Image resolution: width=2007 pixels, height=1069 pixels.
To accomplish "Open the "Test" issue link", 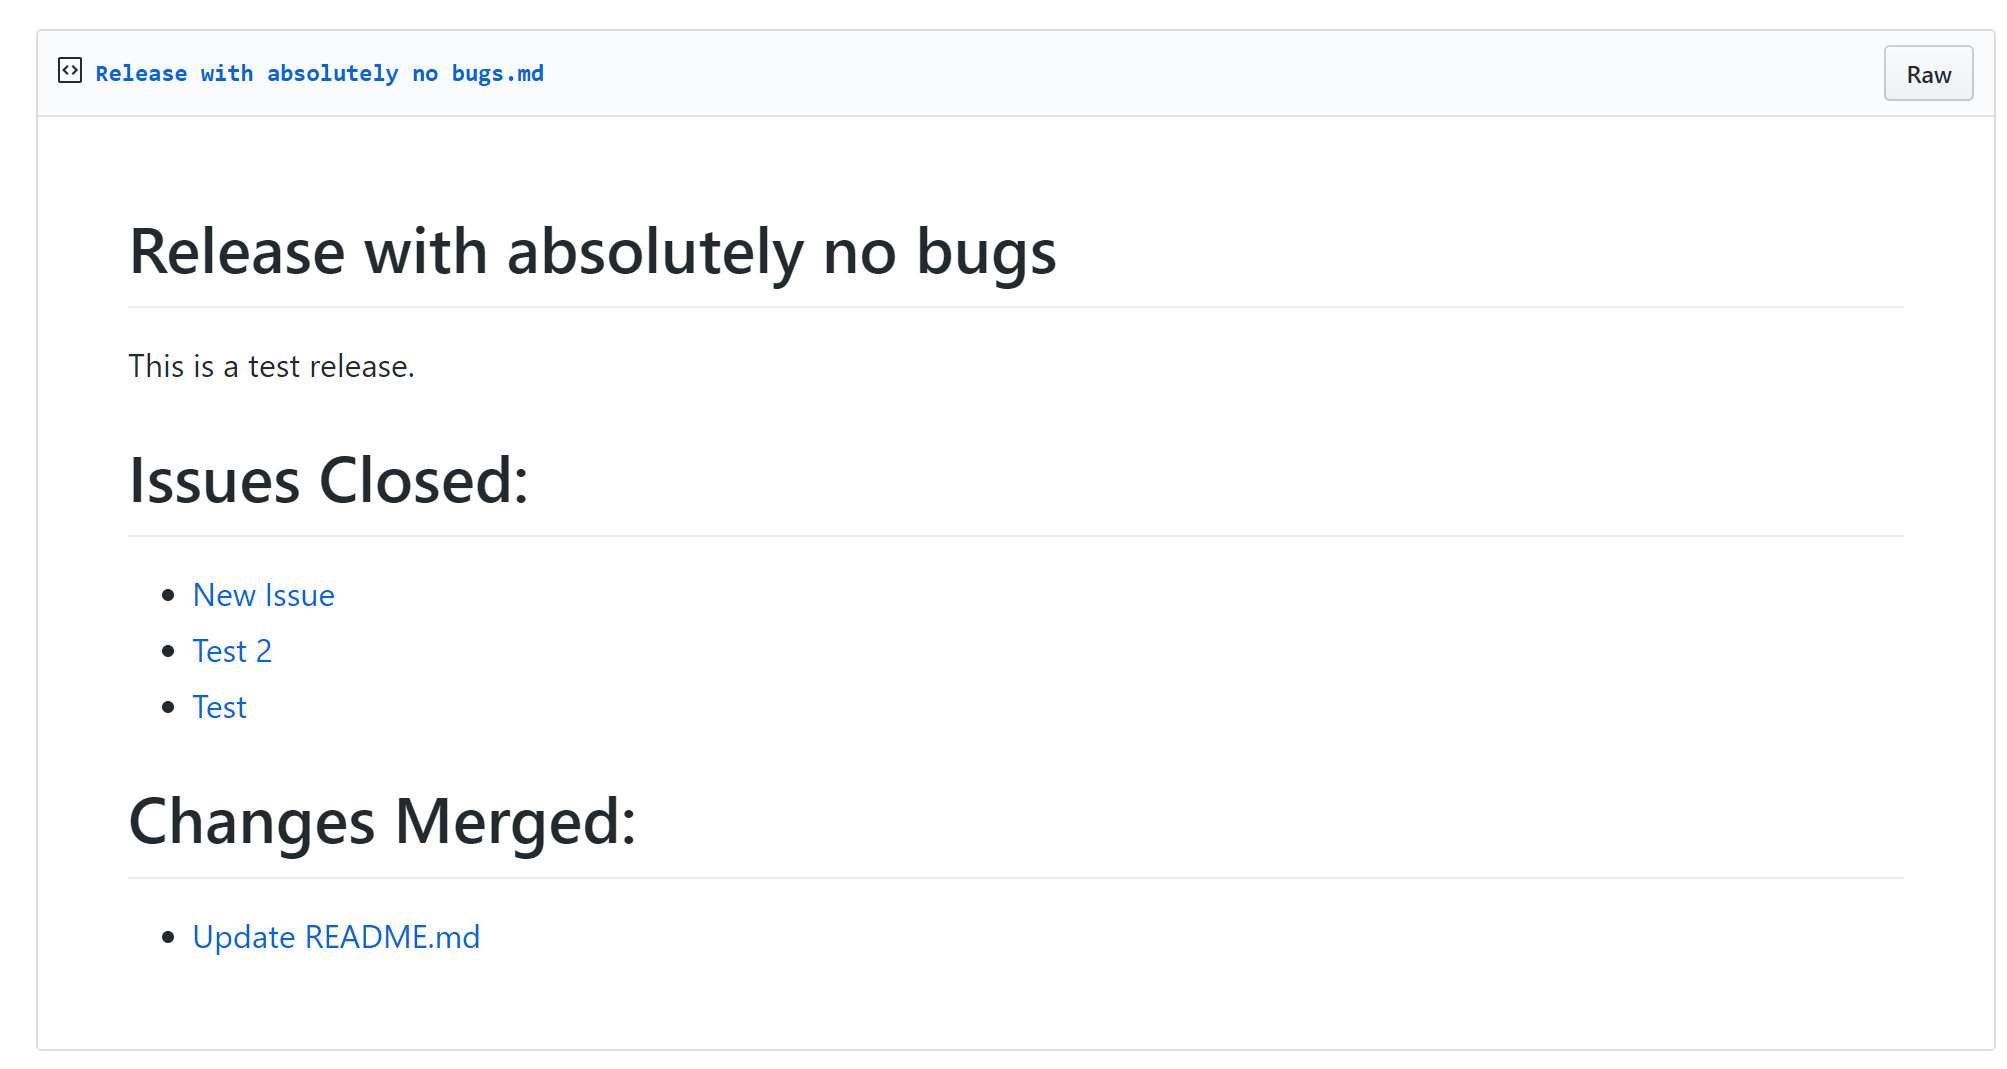I will [219, 707].
